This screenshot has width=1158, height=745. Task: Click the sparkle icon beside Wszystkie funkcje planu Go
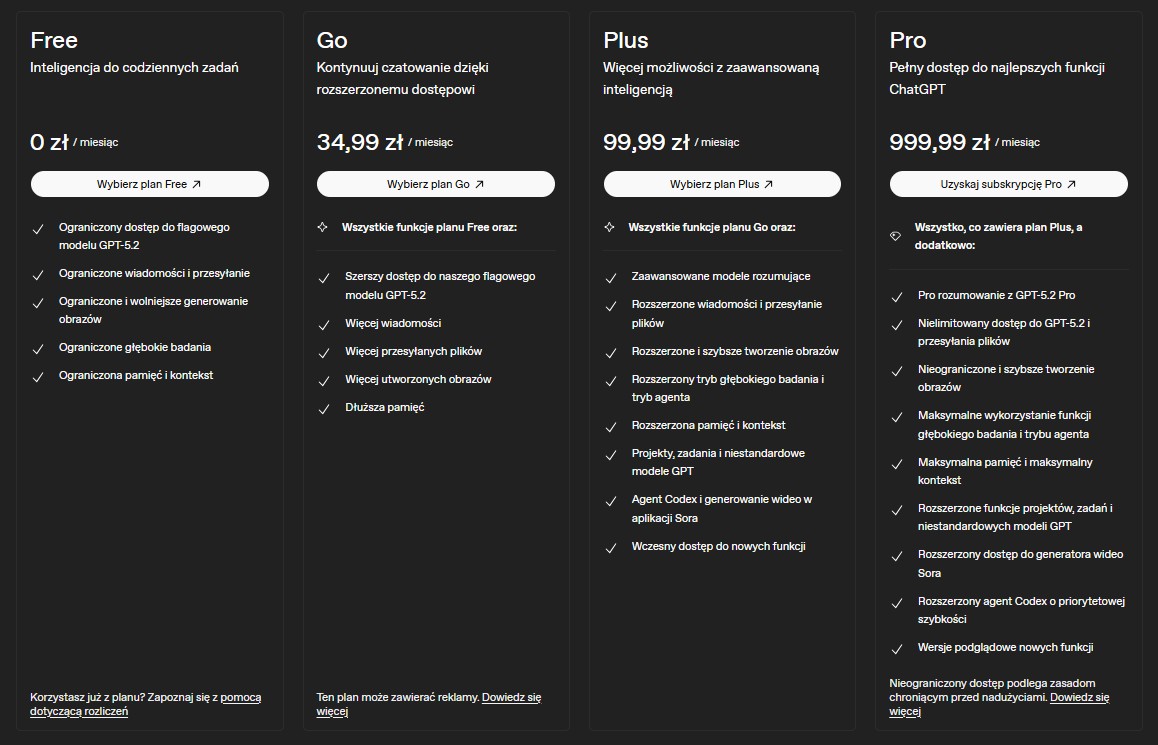click(x=609, y=228)
